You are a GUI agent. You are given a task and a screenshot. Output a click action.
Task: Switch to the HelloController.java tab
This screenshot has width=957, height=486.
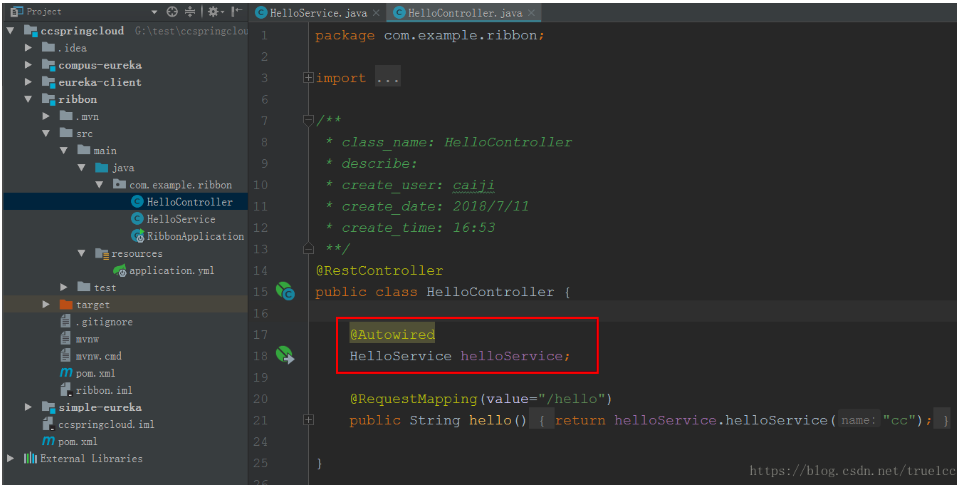click(465, 13)
